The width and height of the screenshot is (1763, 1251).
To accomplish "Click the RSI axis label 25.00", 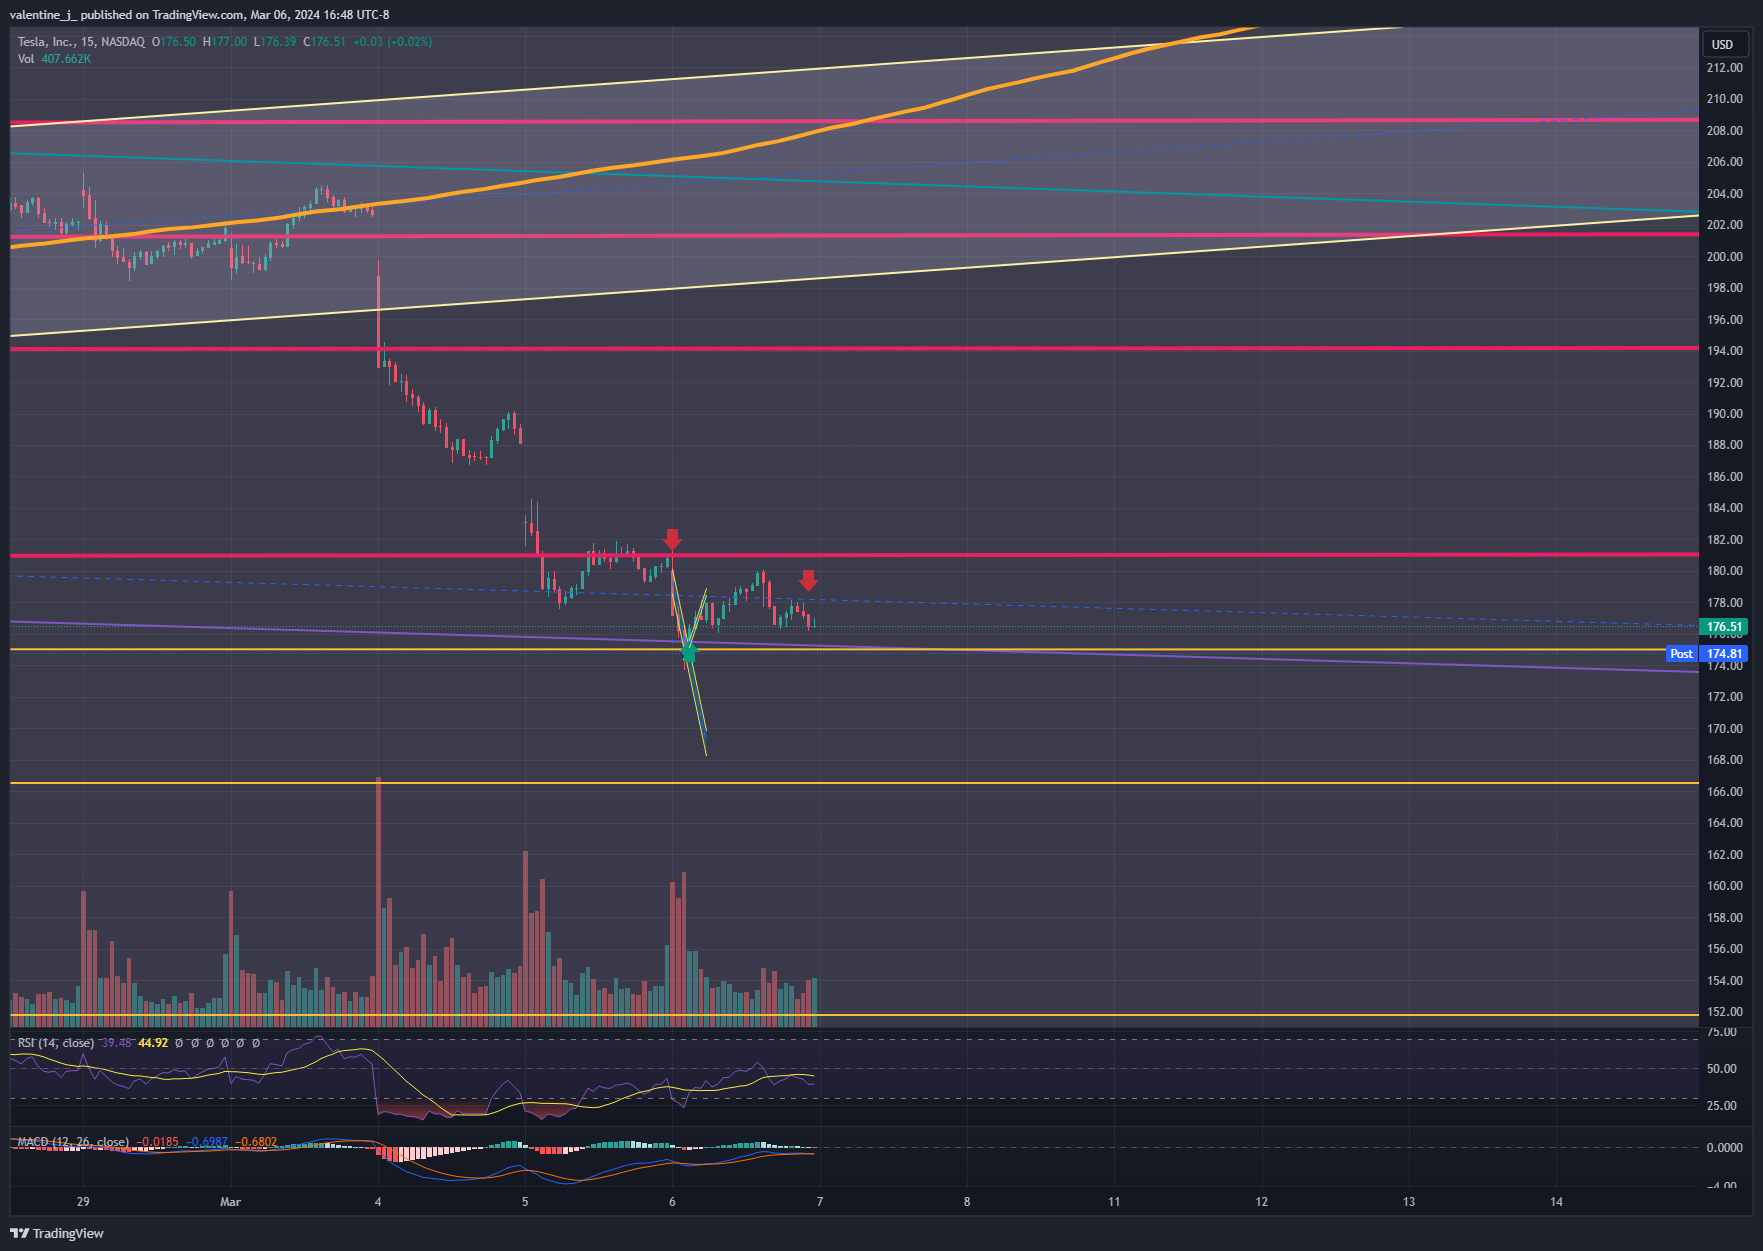I will pyautogui.click(x=1721, y=1106).
